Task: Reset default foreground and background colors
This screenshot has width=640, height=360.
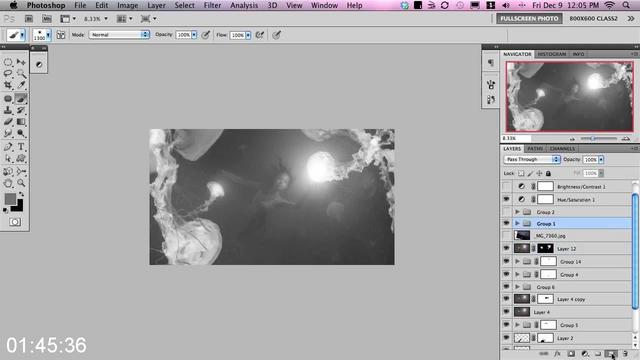Action: (x=5, y=211)
